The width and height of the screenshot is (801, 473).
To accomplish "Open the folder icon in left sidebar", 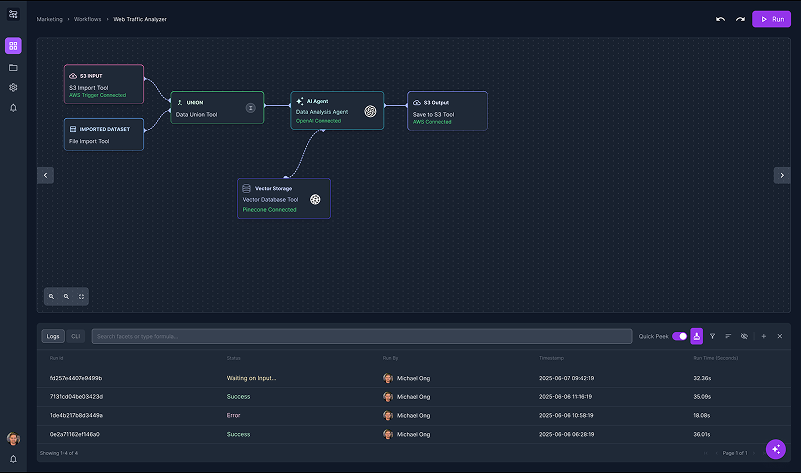I will (x=13, y=67).
